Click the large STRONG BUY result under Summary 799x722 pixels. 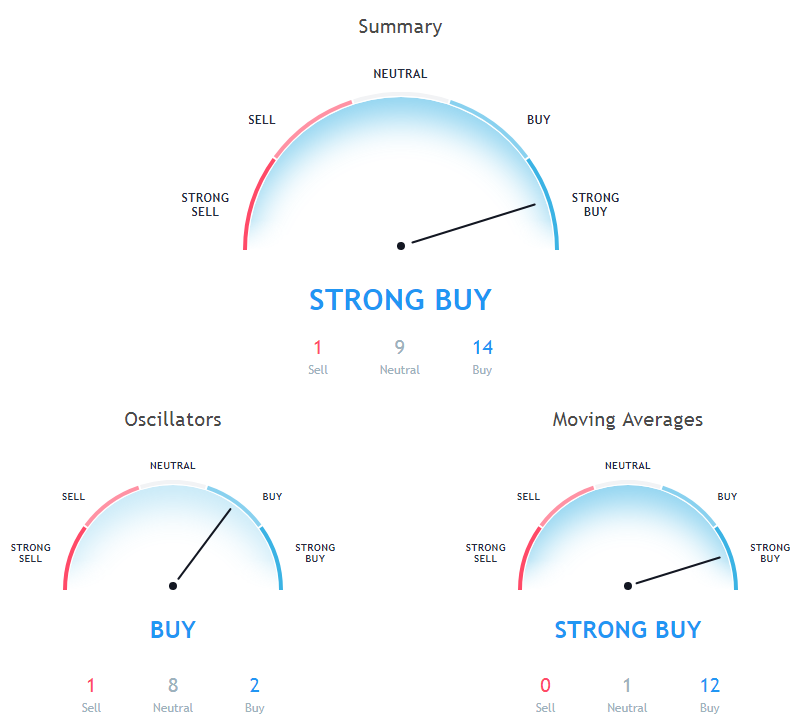400,300
